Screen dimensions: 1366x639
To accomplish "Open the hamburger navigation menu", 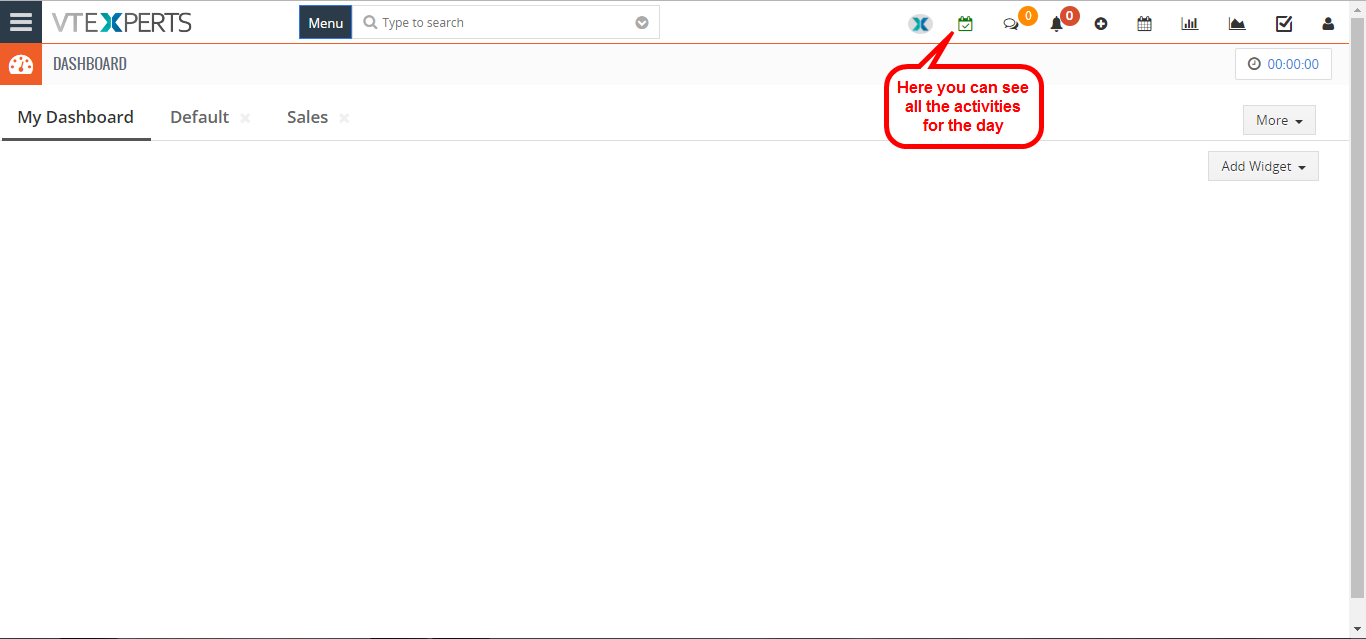I will click(x=21, y=22).
